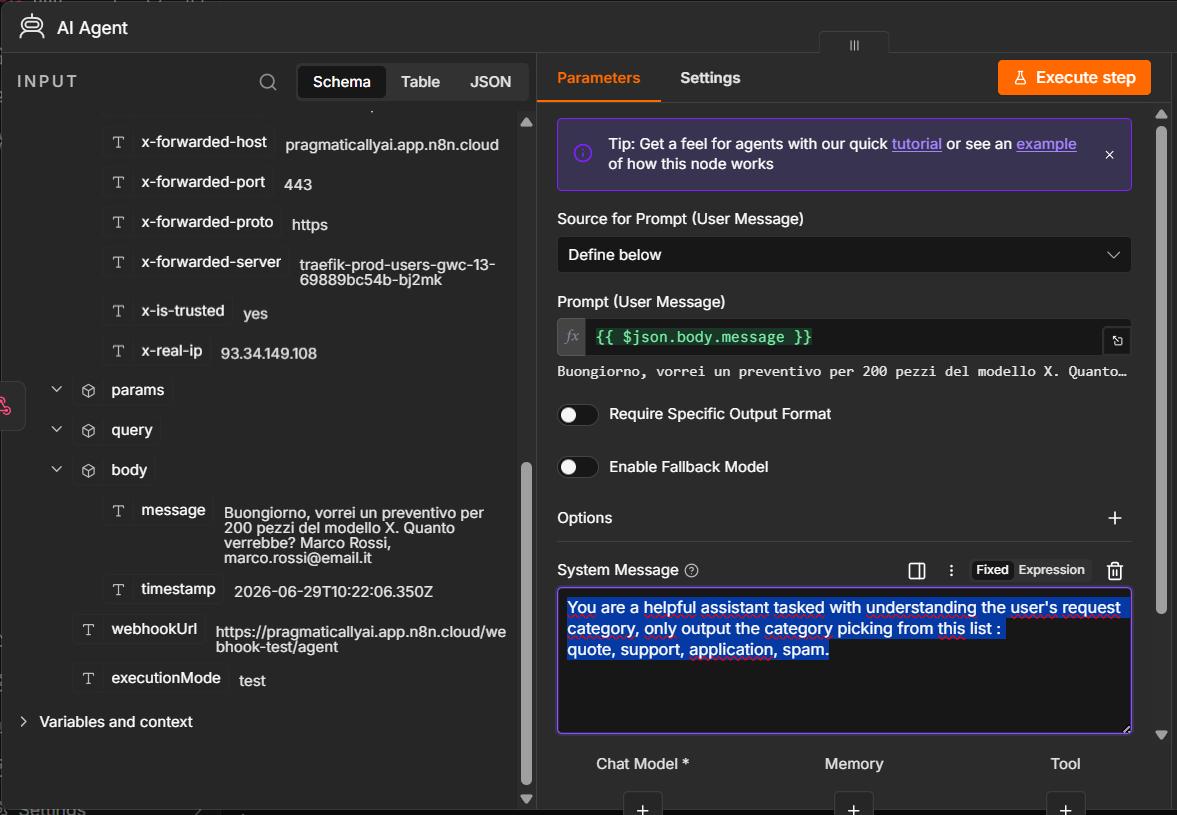Click the AI Agent robot icon
This screenshot has height=815, width=1177.
32,27
